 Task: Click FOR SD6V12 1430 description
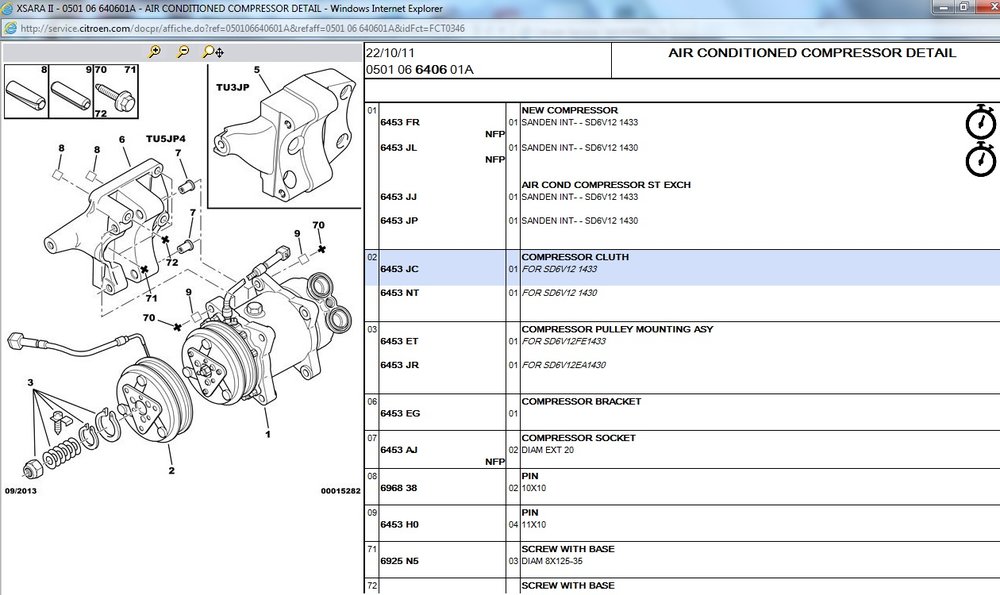click(x=559, y=293)
